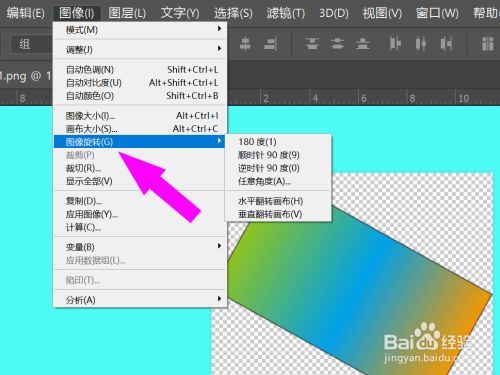Image resolution: width=500 pixels, height=375 pixels.
Task: Select the 图像旋转(G) menu entry
Action: [x=140, y=142]
